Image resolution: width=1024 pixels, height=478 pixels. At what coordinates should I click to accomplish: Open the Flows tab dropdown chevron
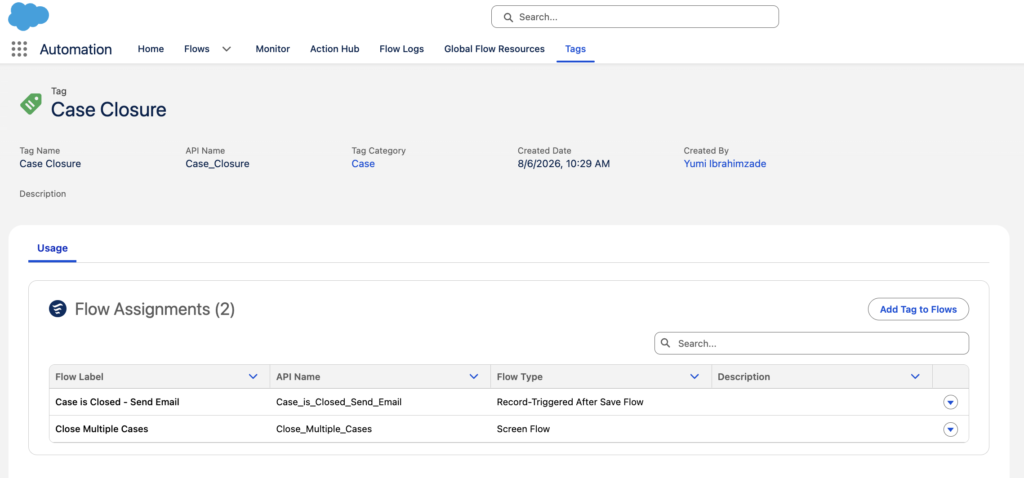[227, 49]
